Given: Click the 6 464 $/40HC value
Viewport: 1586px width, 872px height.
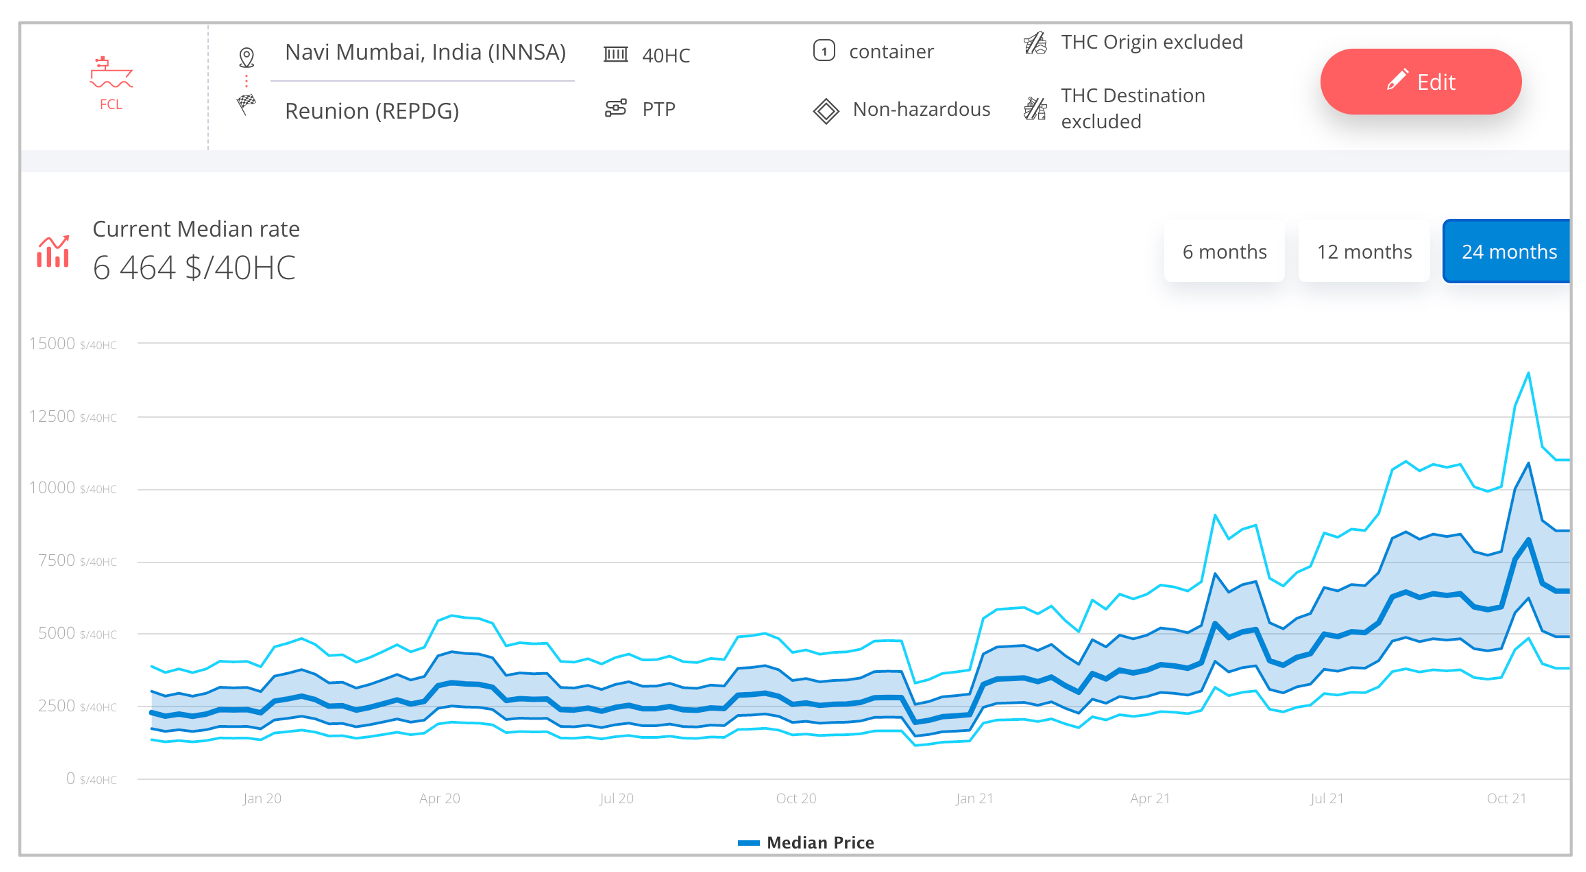Looking at the screenshot, I should (194, 268).
